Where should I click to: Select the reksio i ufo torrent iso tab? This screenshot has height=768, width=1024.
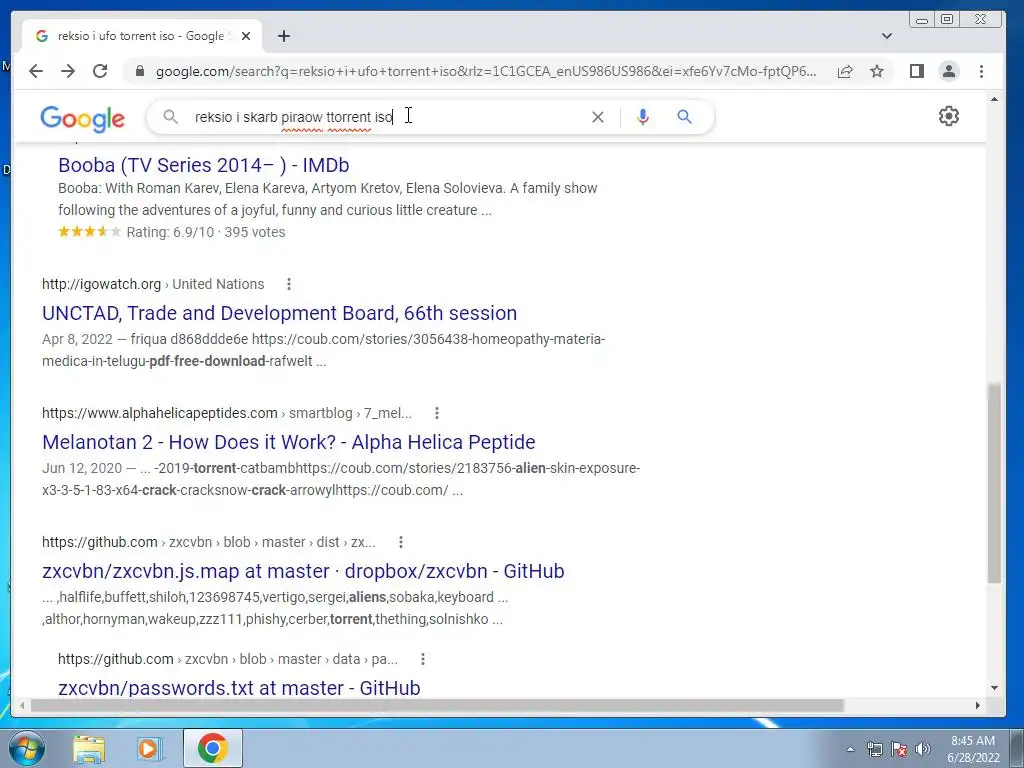tap(142, 36)
